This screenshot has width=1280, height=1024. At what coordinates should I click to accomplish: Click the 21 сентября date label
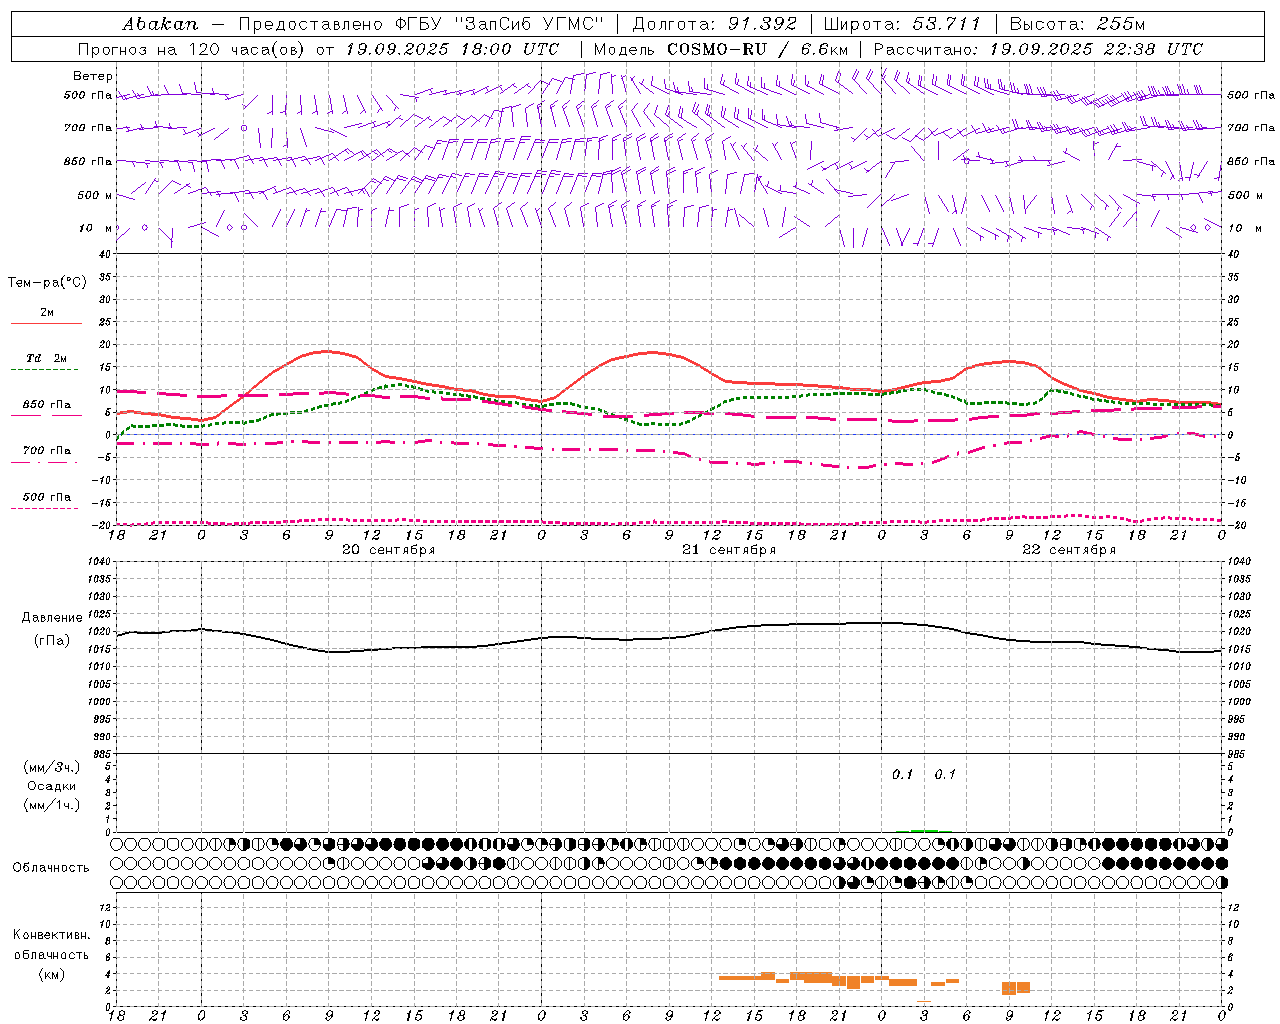click(729, 550)
